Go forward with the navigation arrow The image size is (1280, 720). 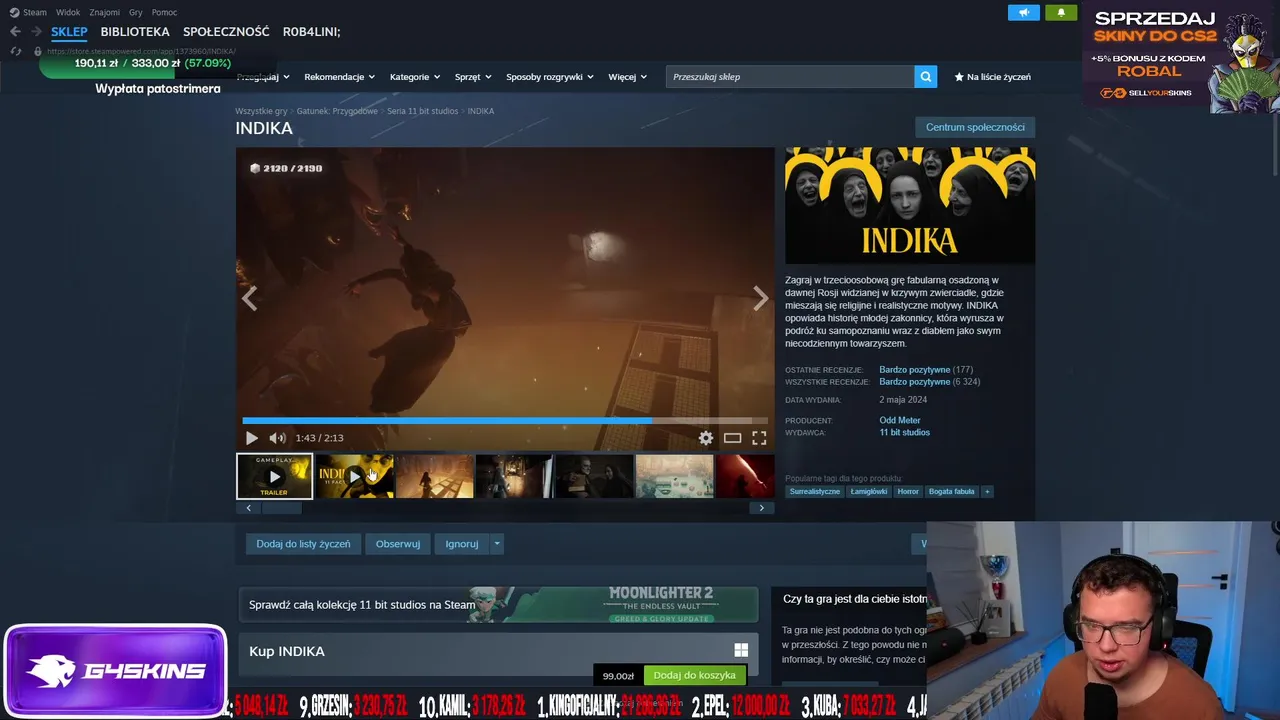pos(36,32)
